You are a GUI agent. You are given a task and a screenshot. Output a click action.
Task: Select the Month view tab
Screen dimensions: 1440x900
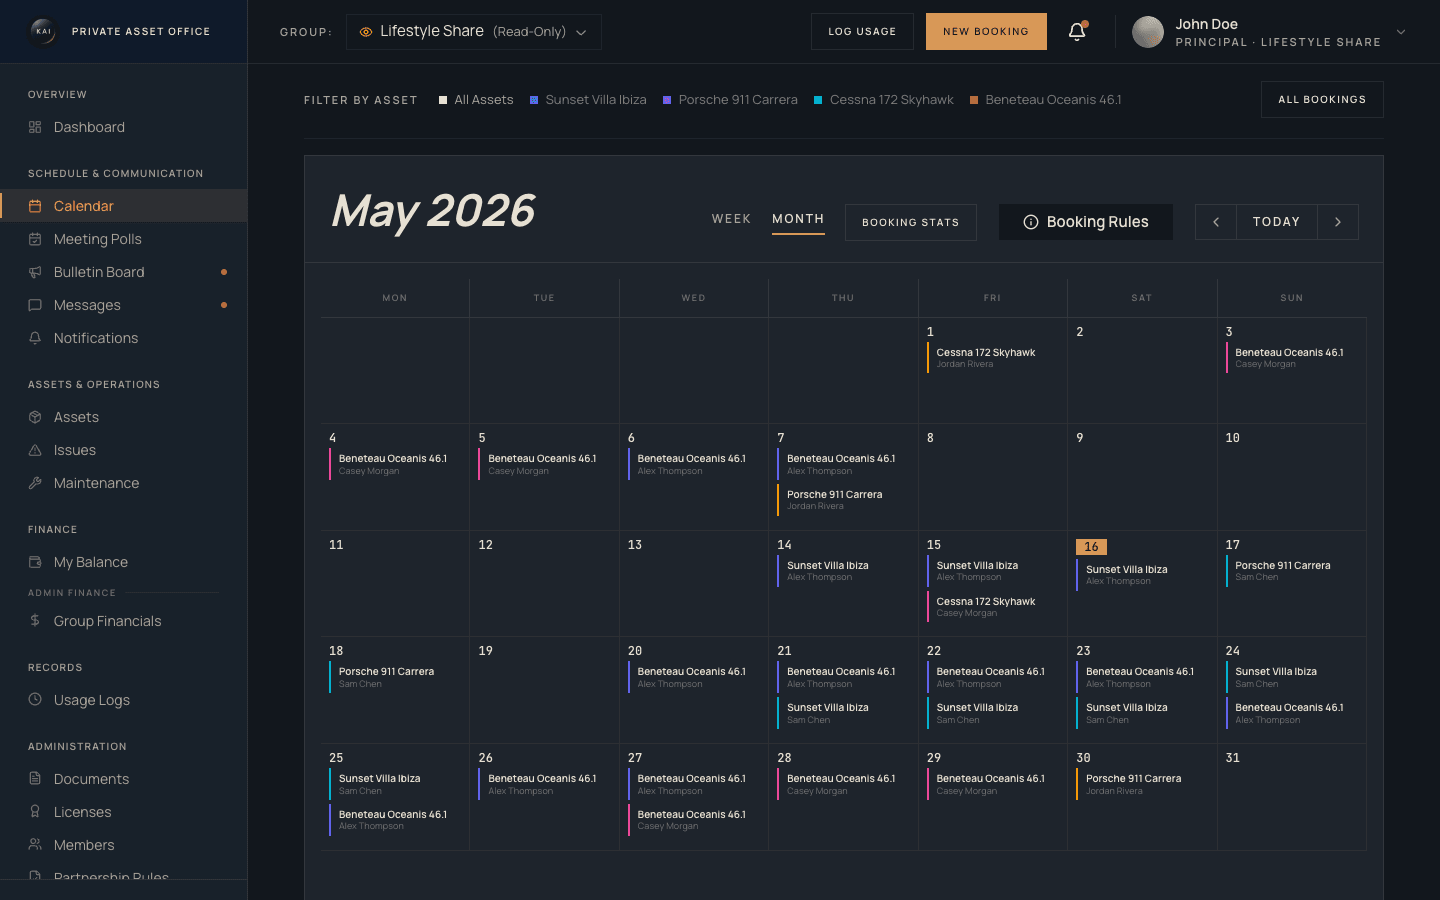click(x=798, y=219)
